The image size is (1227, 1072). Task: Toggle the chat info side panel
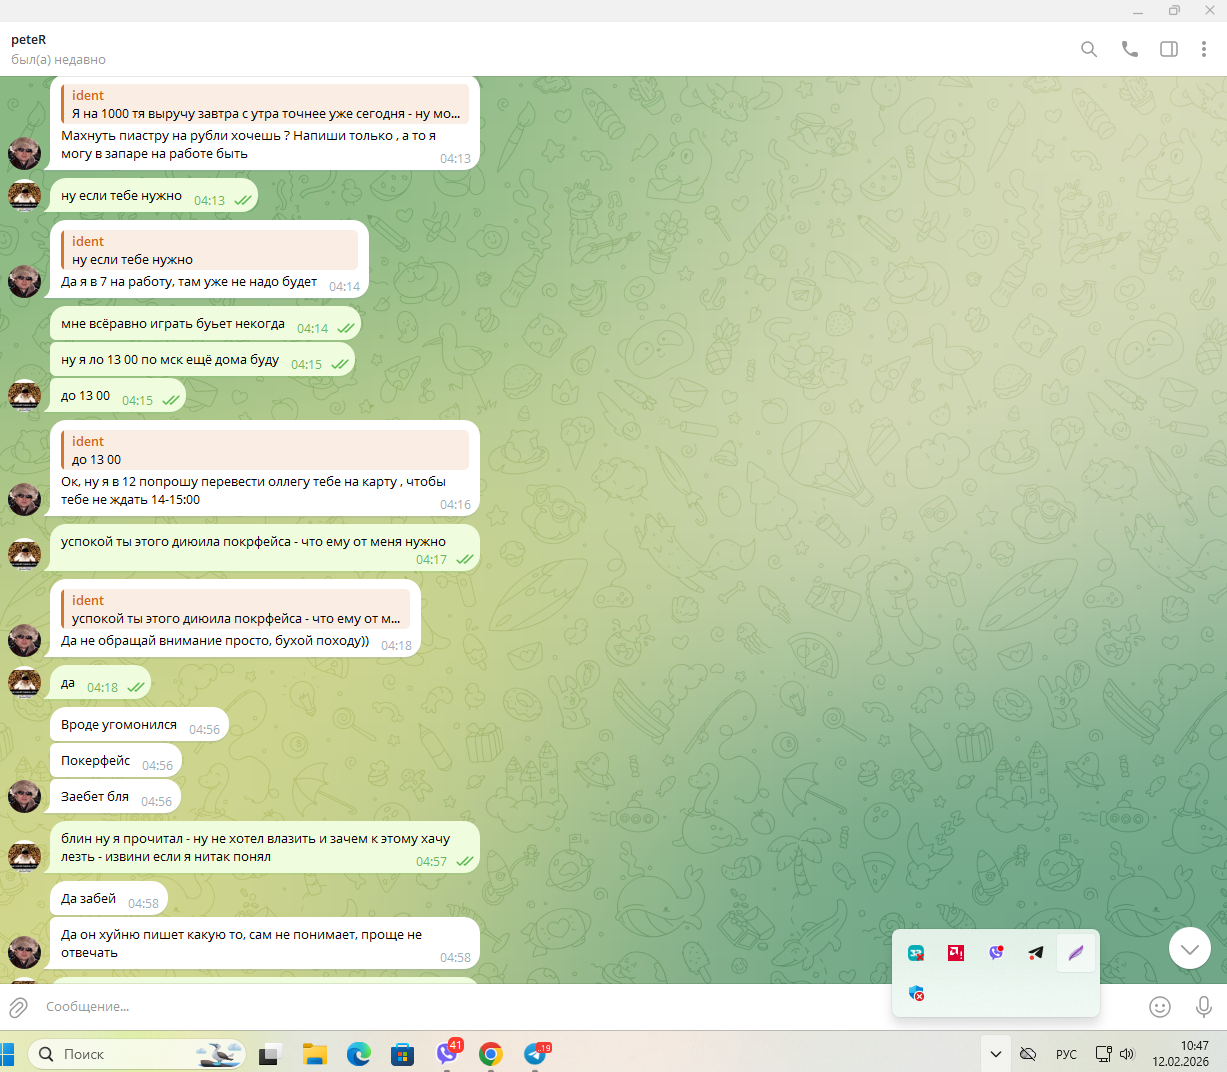pos(1168,49)
